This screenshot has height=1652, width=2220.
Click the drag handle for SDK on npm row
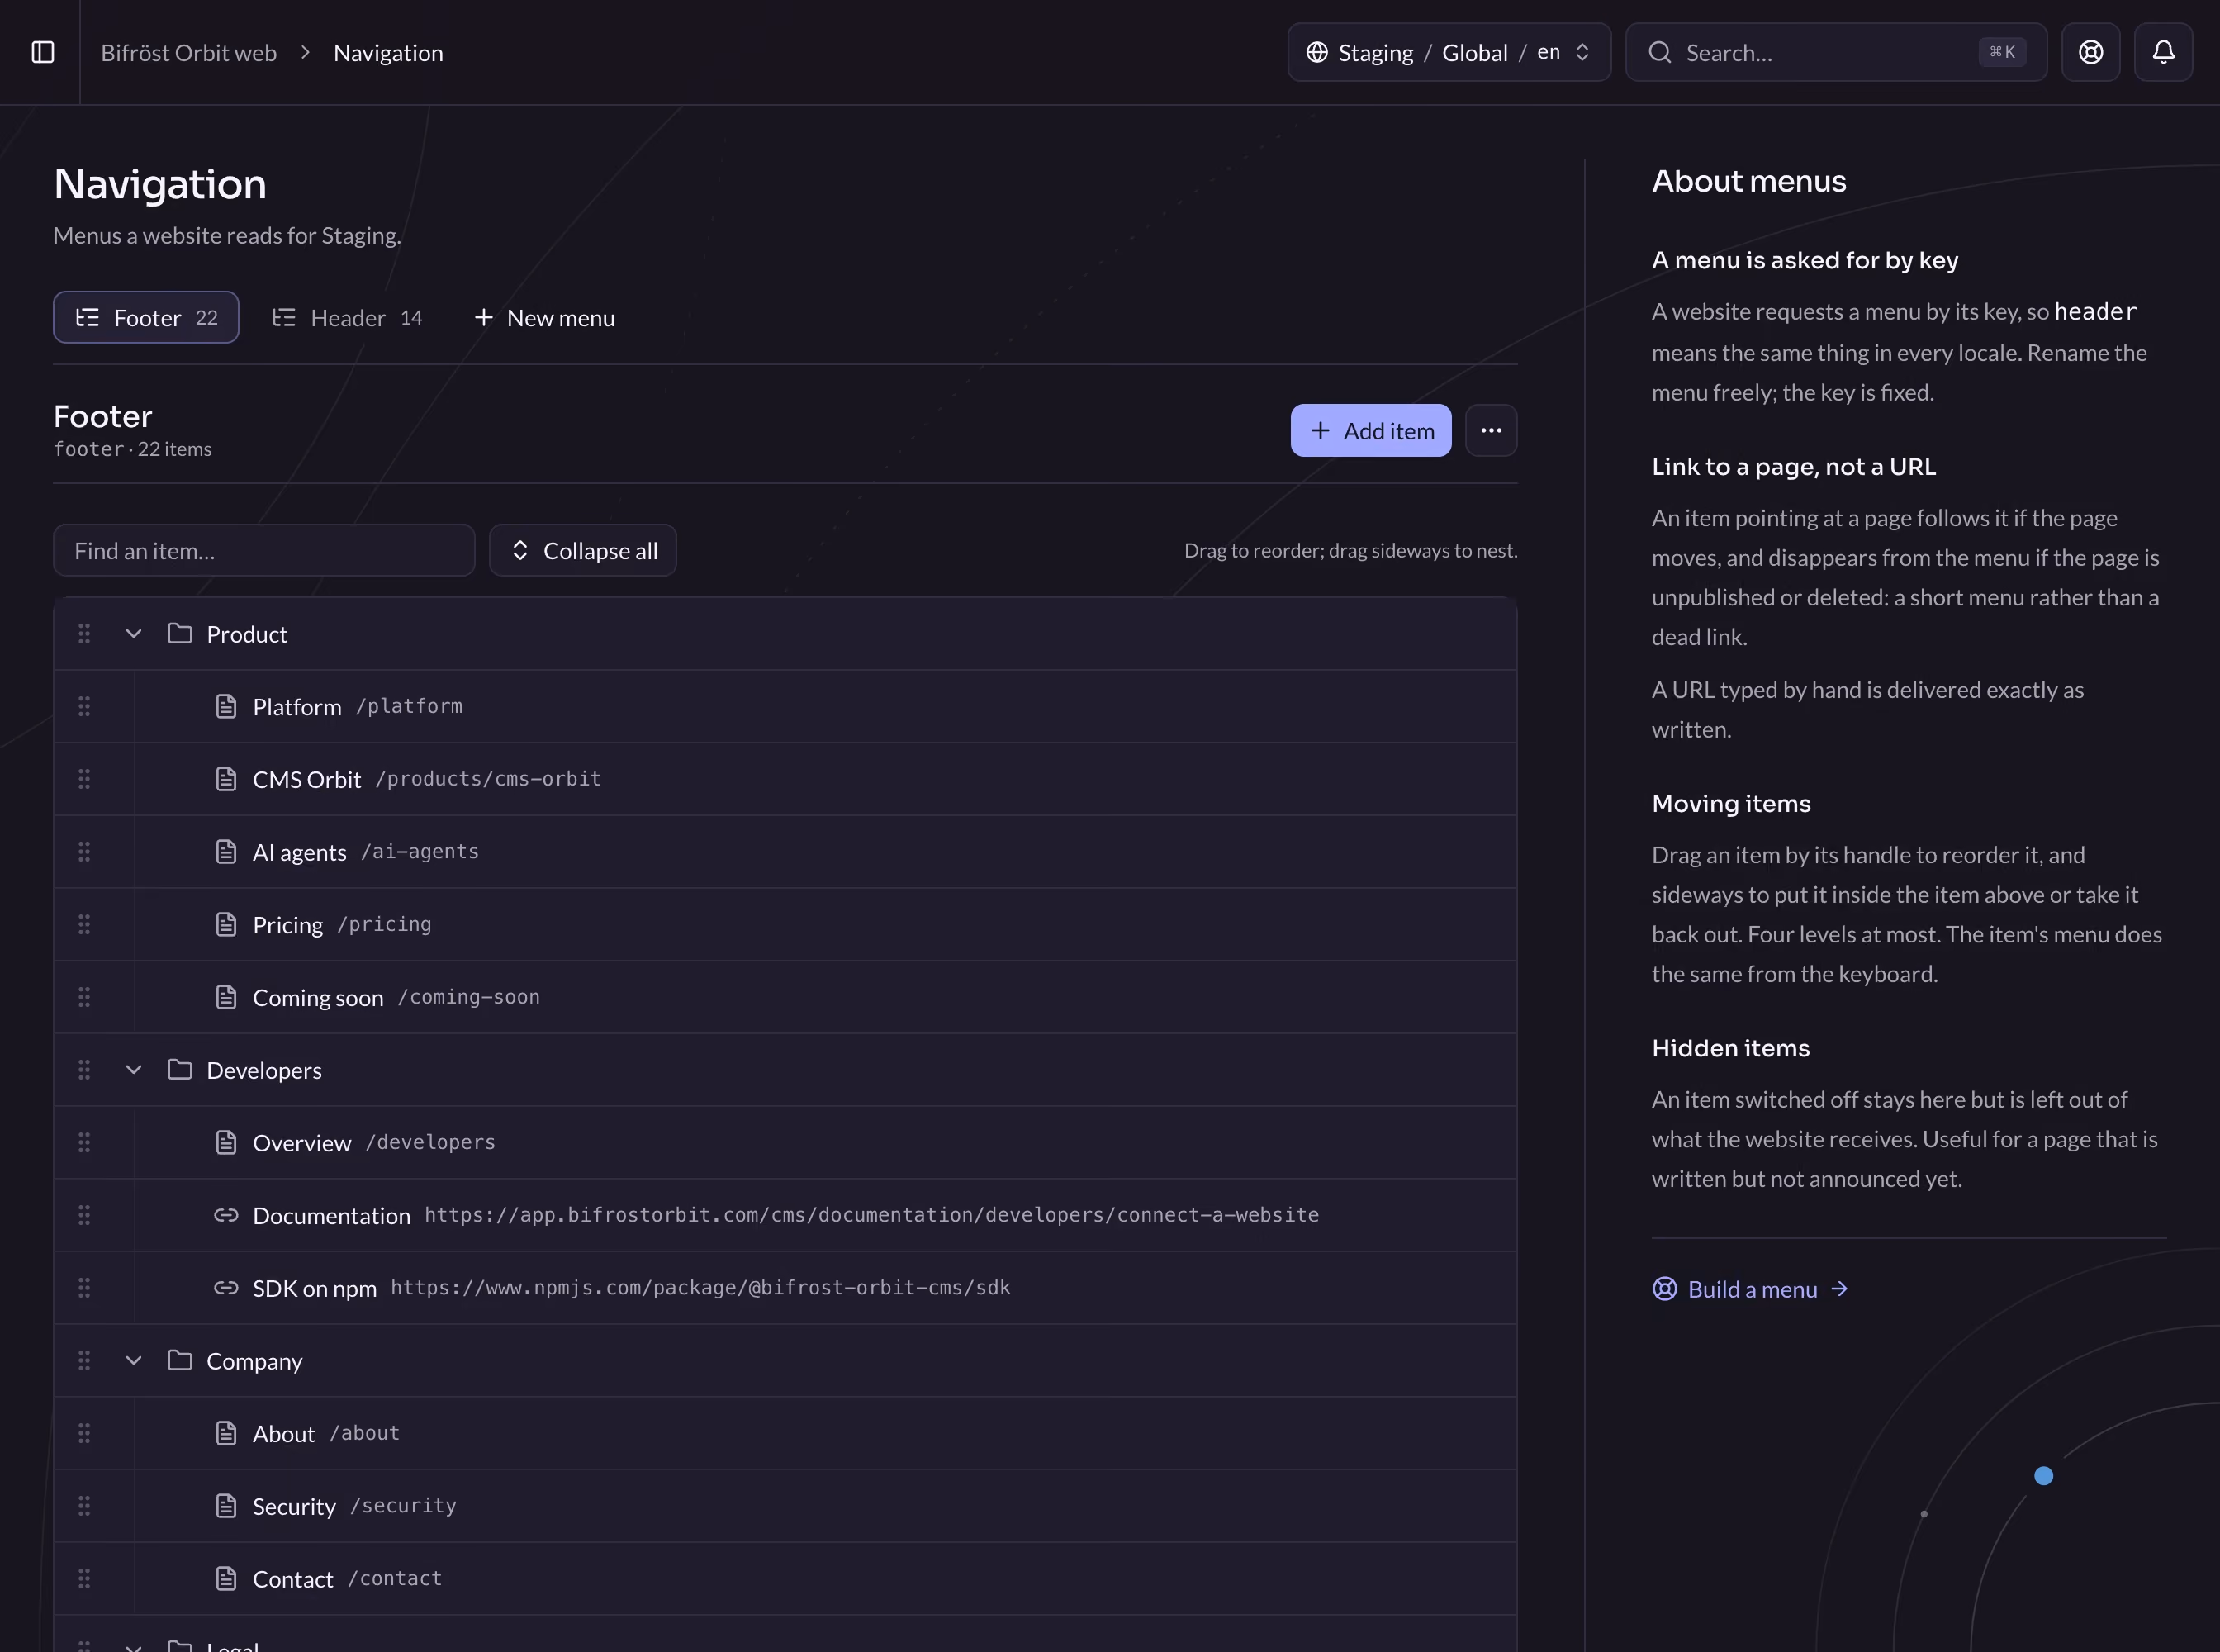[84, 1288]
